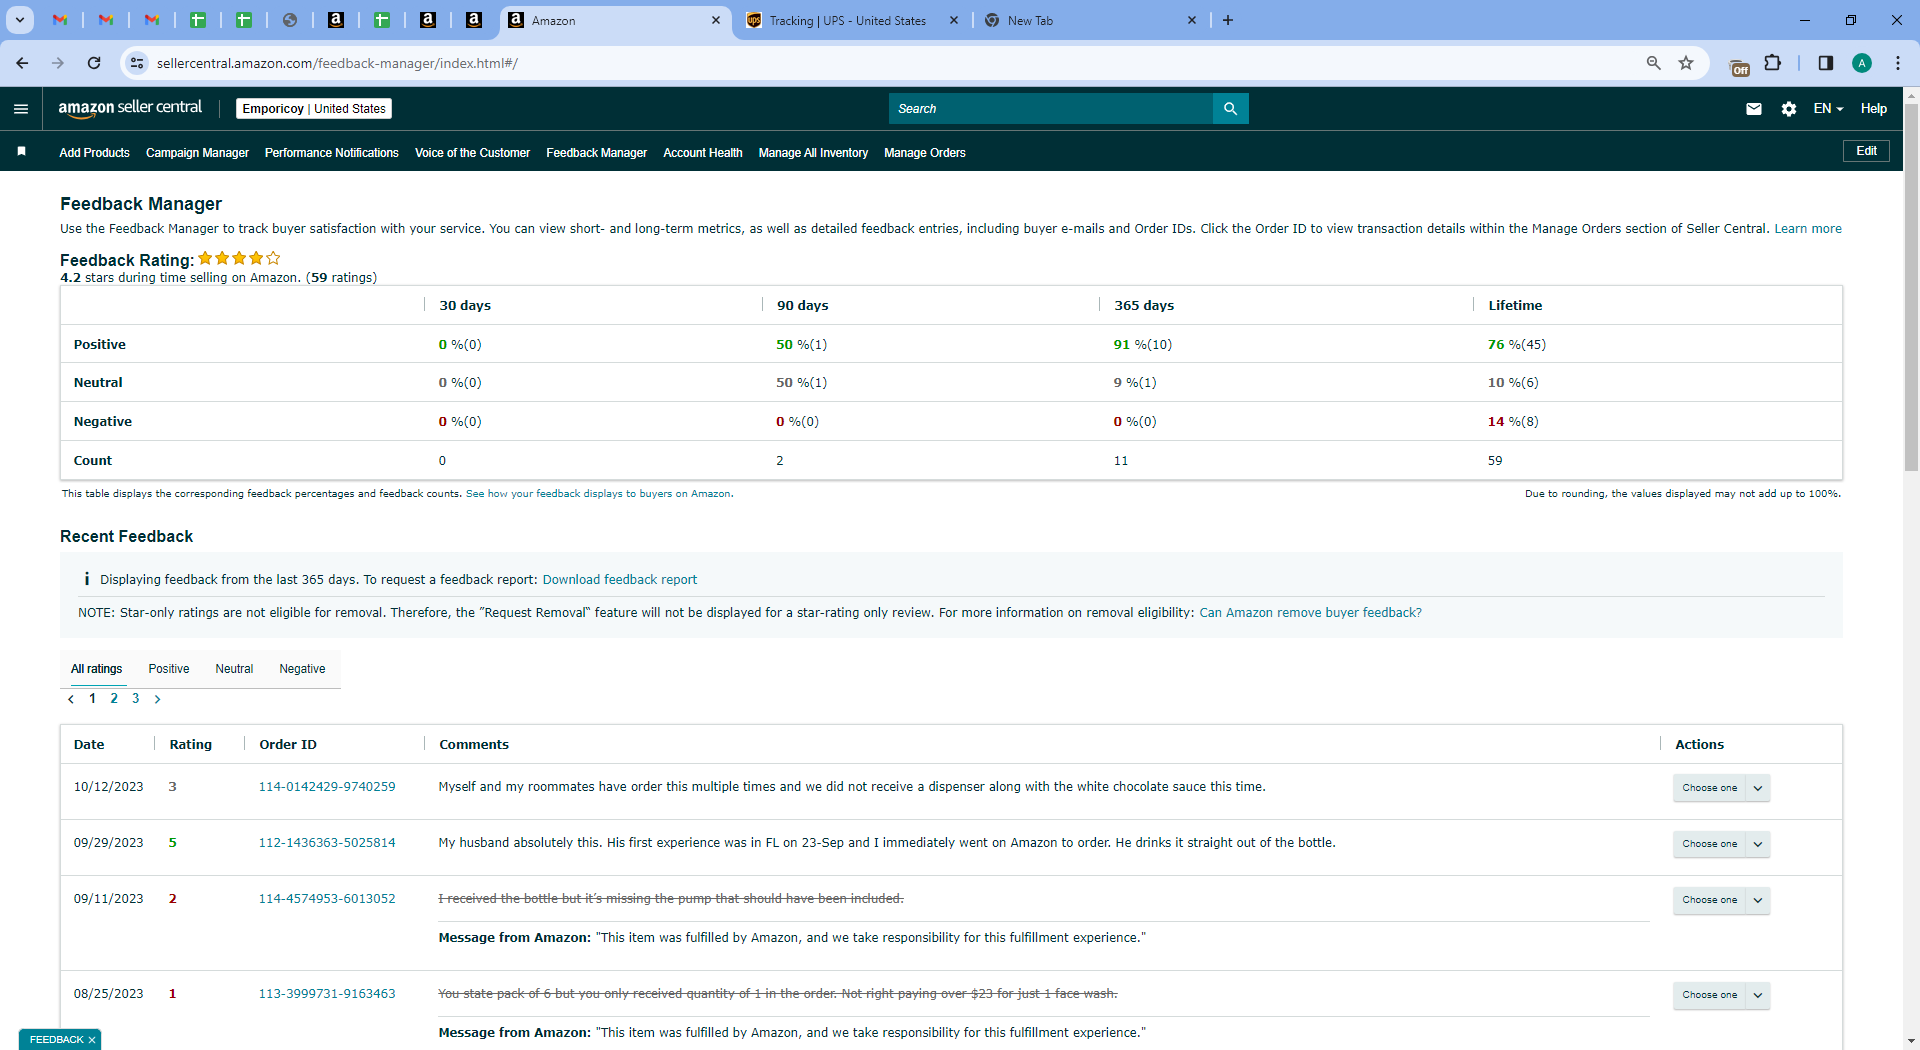The image size is (1920, 1050).
Task: Switch to the Positive ratings tab
Action: click(x=169, y=669)
